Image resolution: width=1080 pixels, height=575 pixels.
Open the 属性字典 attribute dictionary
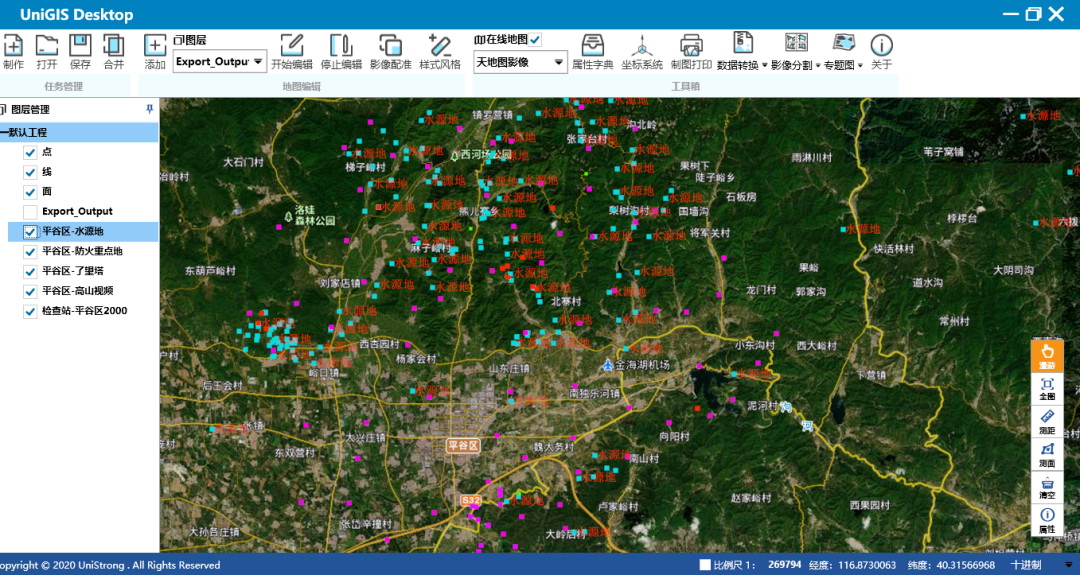click(x=592, y=50)
